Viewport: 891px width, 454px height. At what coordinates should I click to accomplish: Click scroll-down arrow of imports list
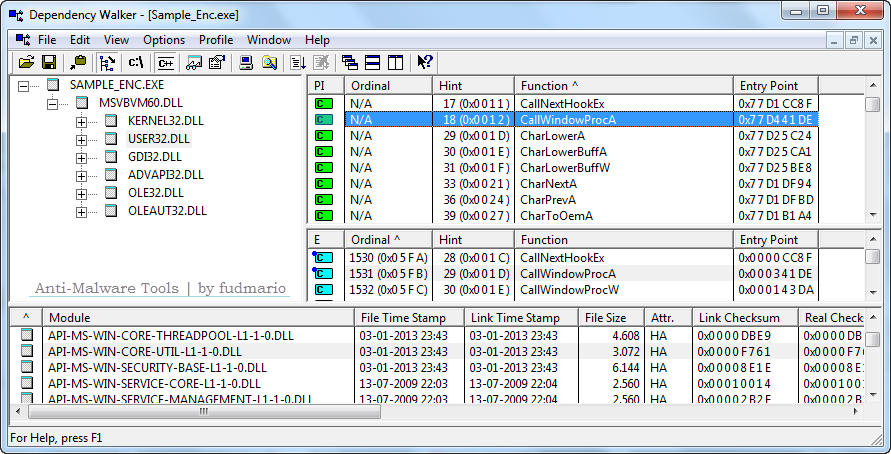(x=873, y=215)
